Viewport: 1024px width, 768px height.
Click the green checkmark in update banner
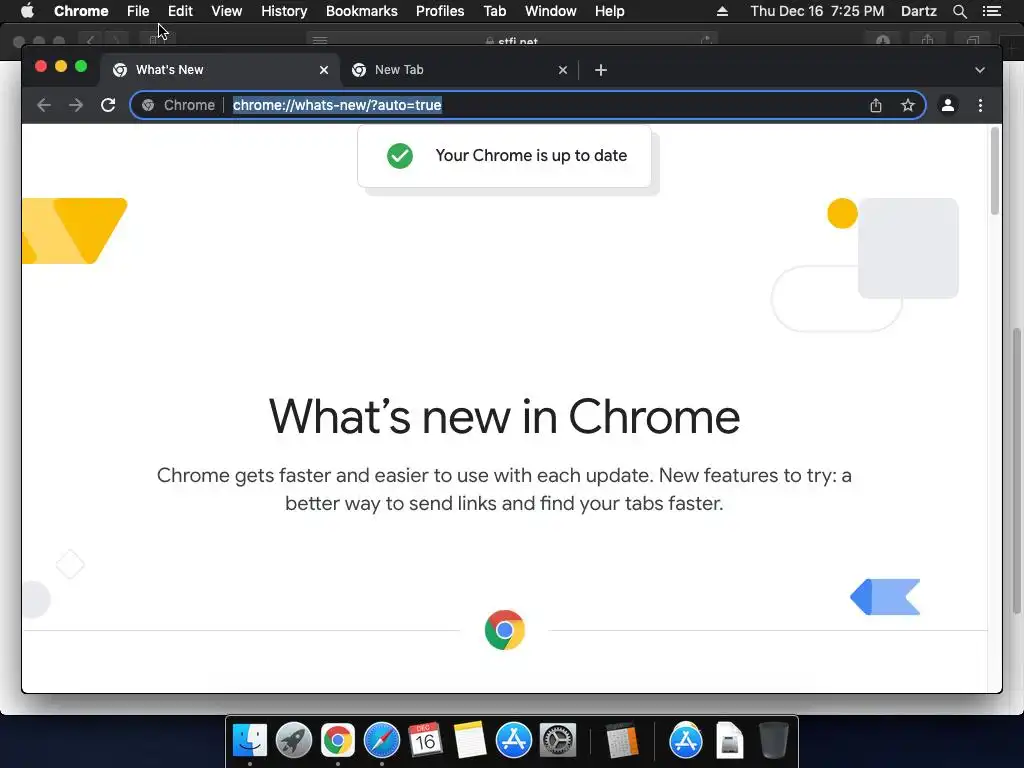[400, 156]
